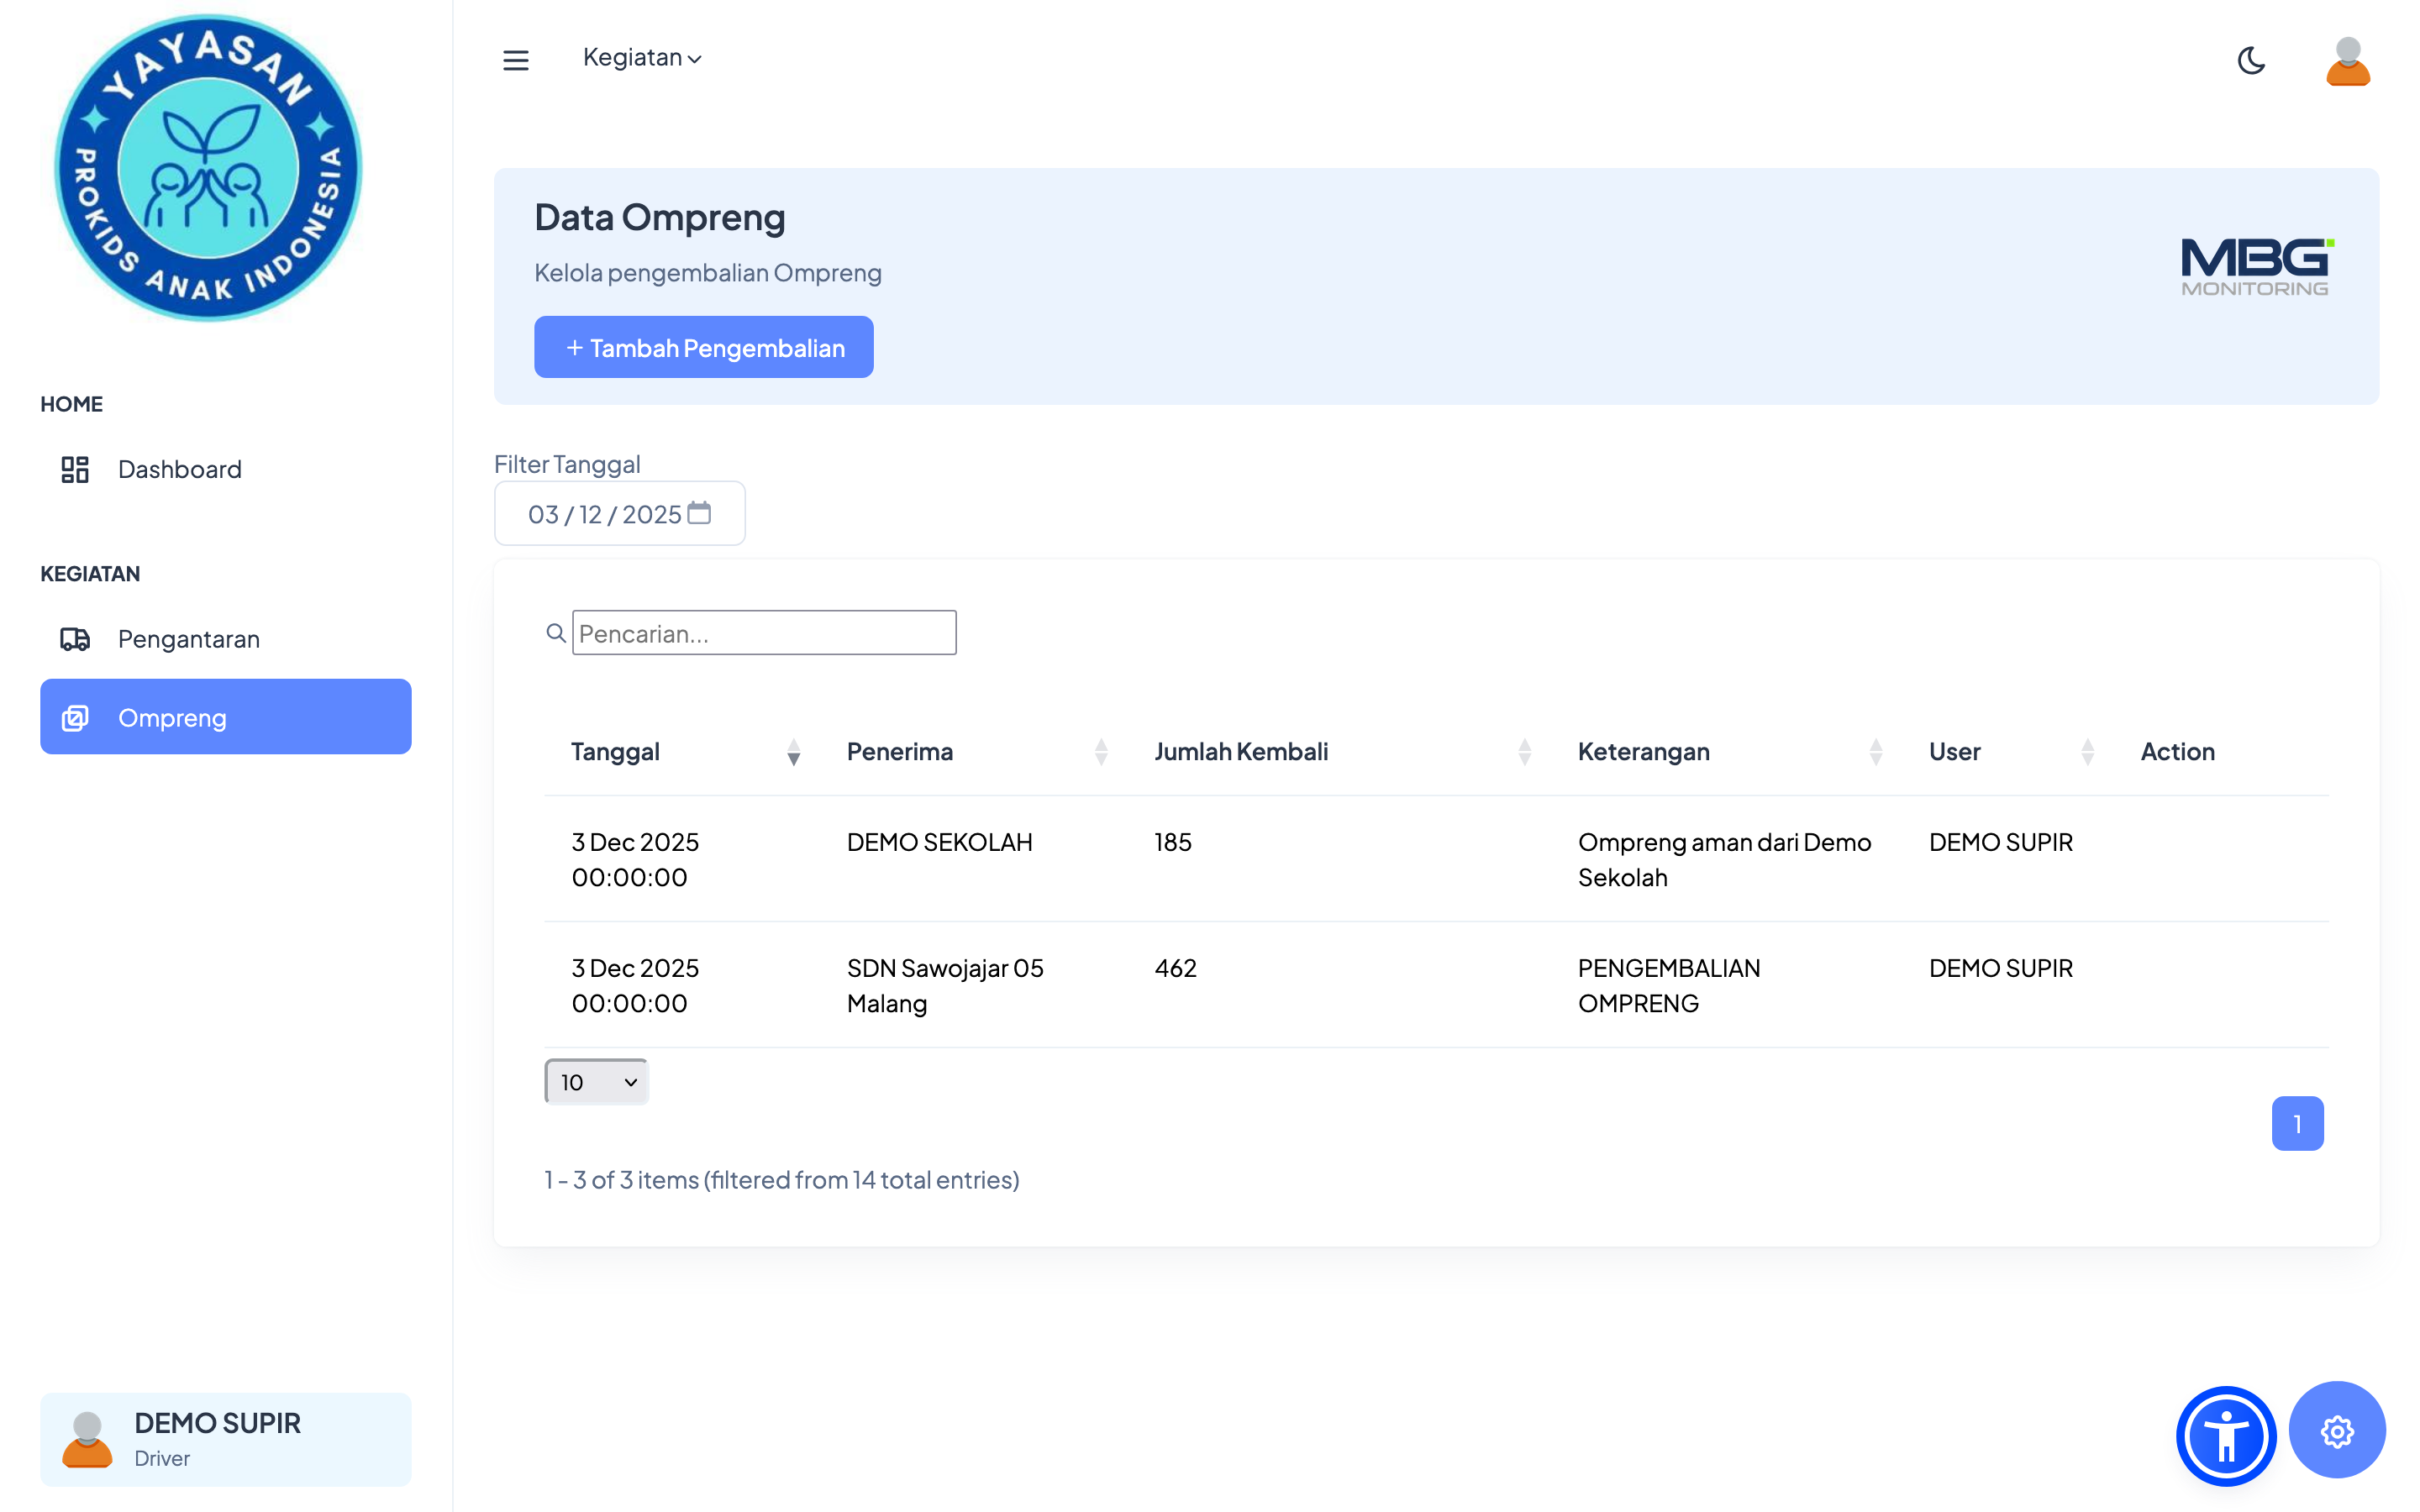Click the Pencarian search field

tap(764, 633)
